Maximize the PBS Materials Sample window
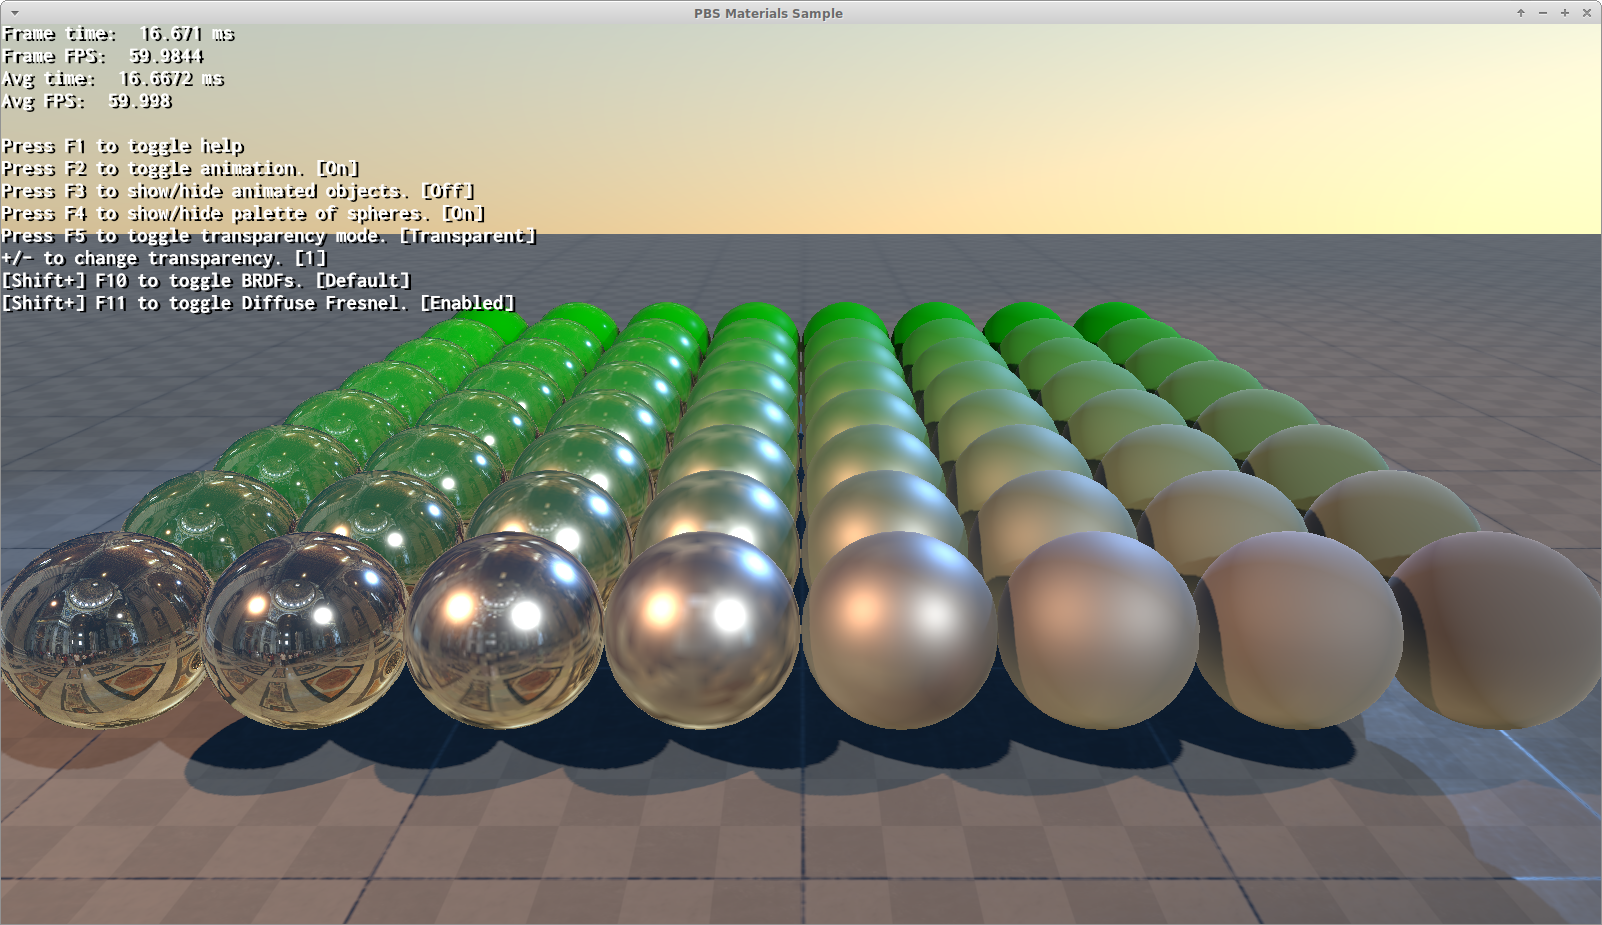The width and height of the screenshot is (1602, 925). click(x=1565, y=13)
